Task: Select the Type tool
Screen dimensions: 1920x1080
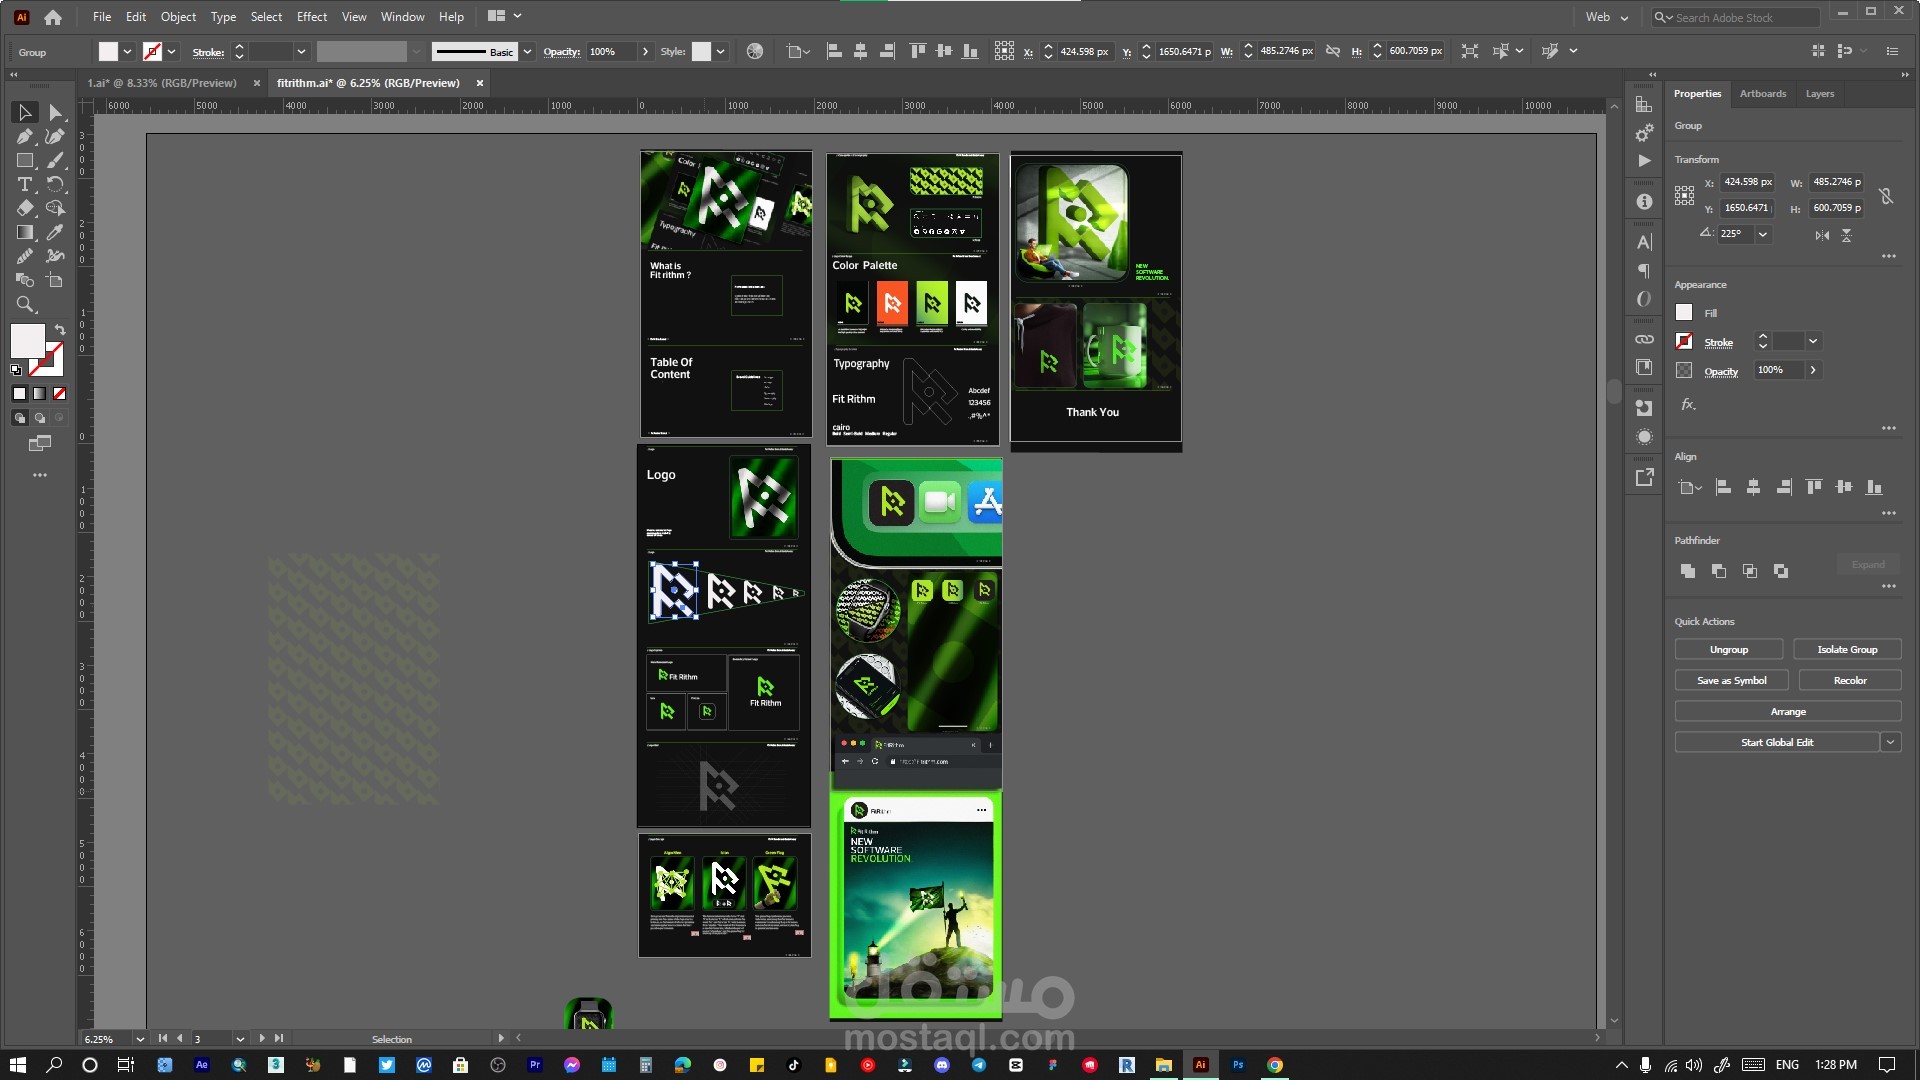Action: (x=25, y=184)
